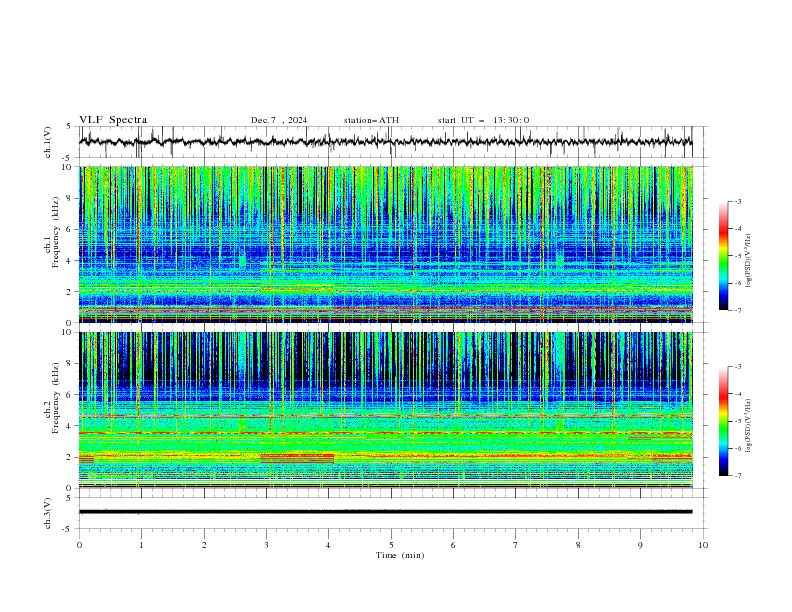
Task: Click time axis tick label "6"
Action: tap(453, 545)
